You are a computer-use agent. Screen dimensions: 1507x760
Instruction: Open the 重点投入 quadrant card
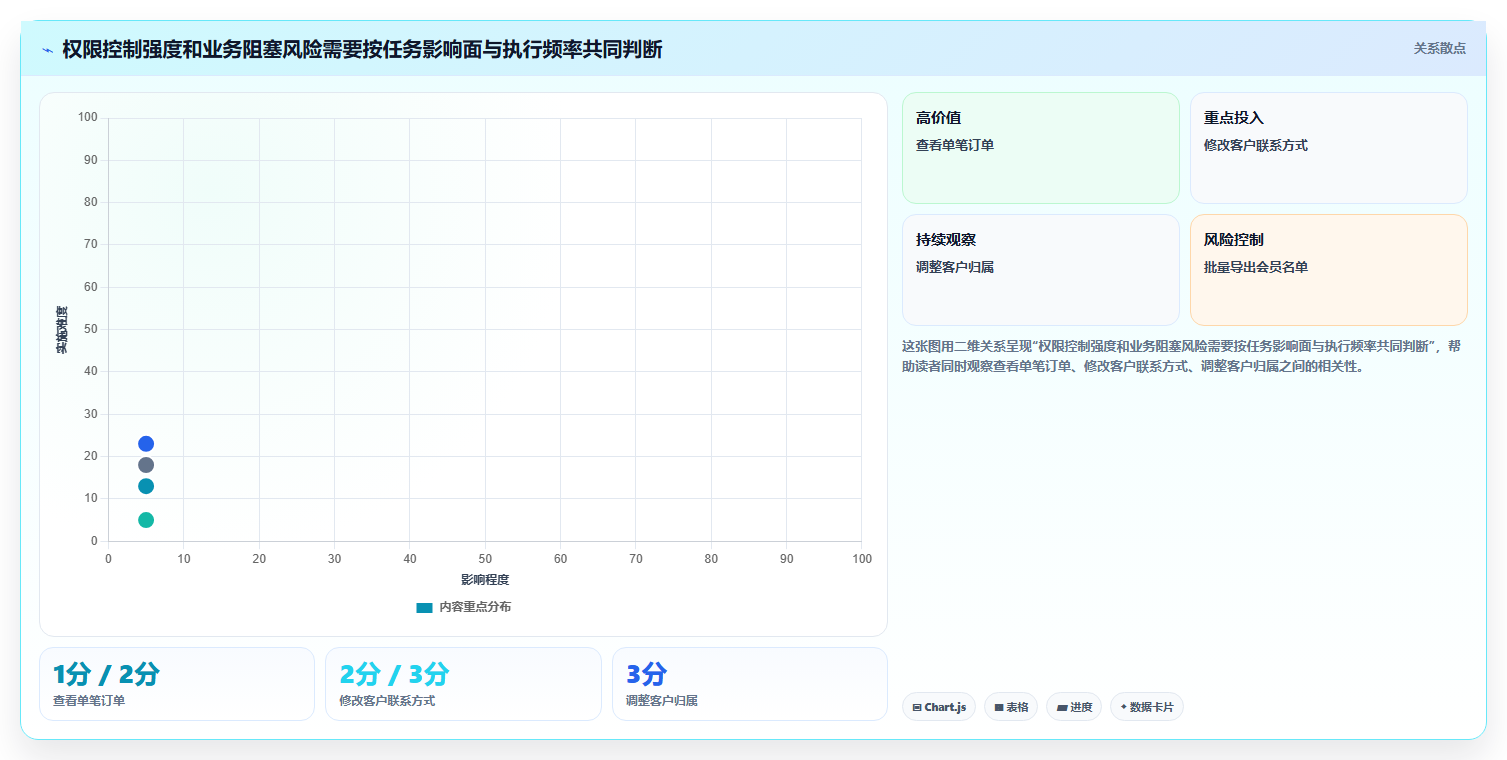[x=1329, y=148]
